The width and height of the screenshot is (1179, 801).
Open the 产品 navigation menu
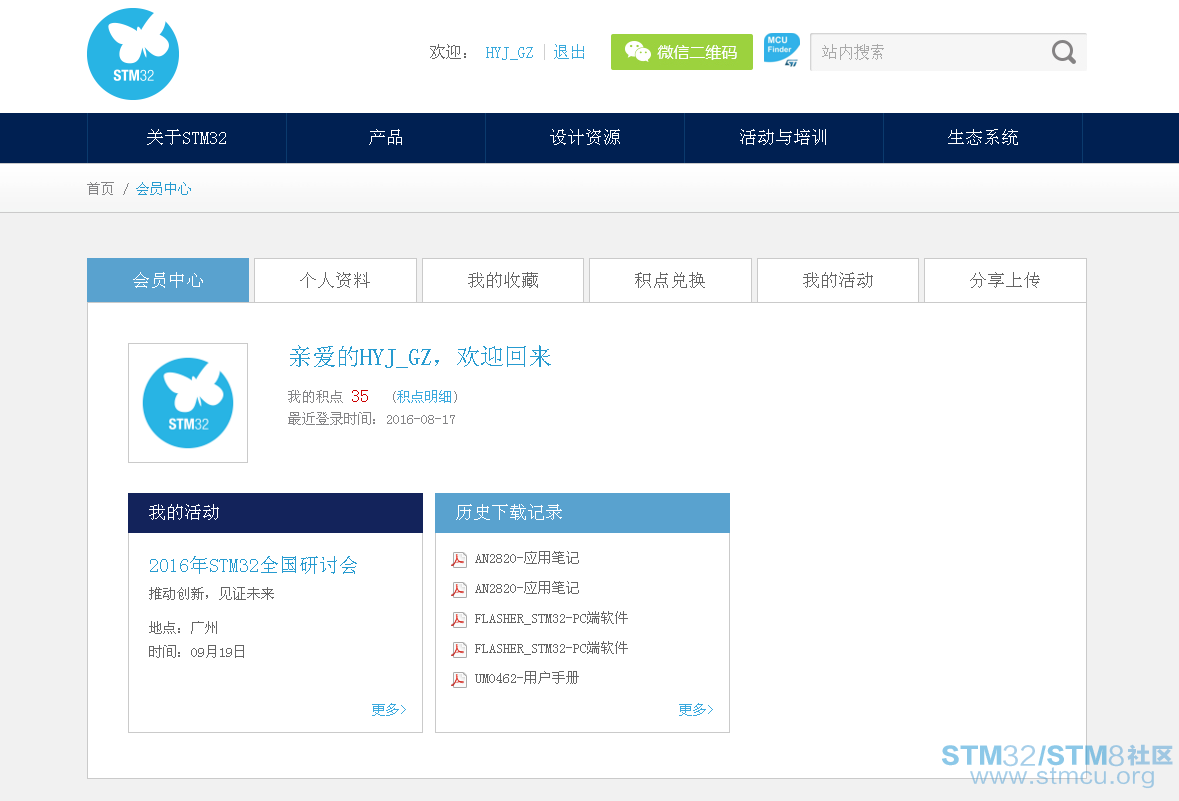(x=386, y=138)
